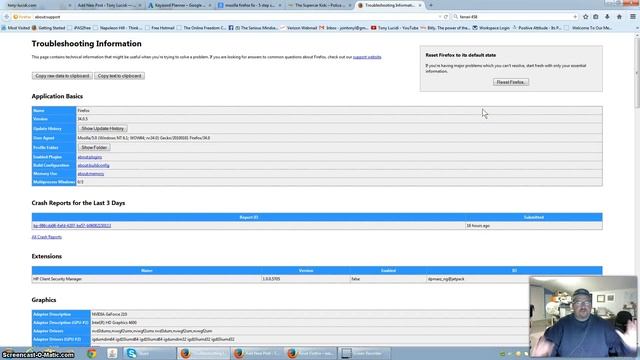Switch to Add New Post Firefox taskbar window
Screen dimensions: 640x360
pyautogui.click(x=256, y=353)
